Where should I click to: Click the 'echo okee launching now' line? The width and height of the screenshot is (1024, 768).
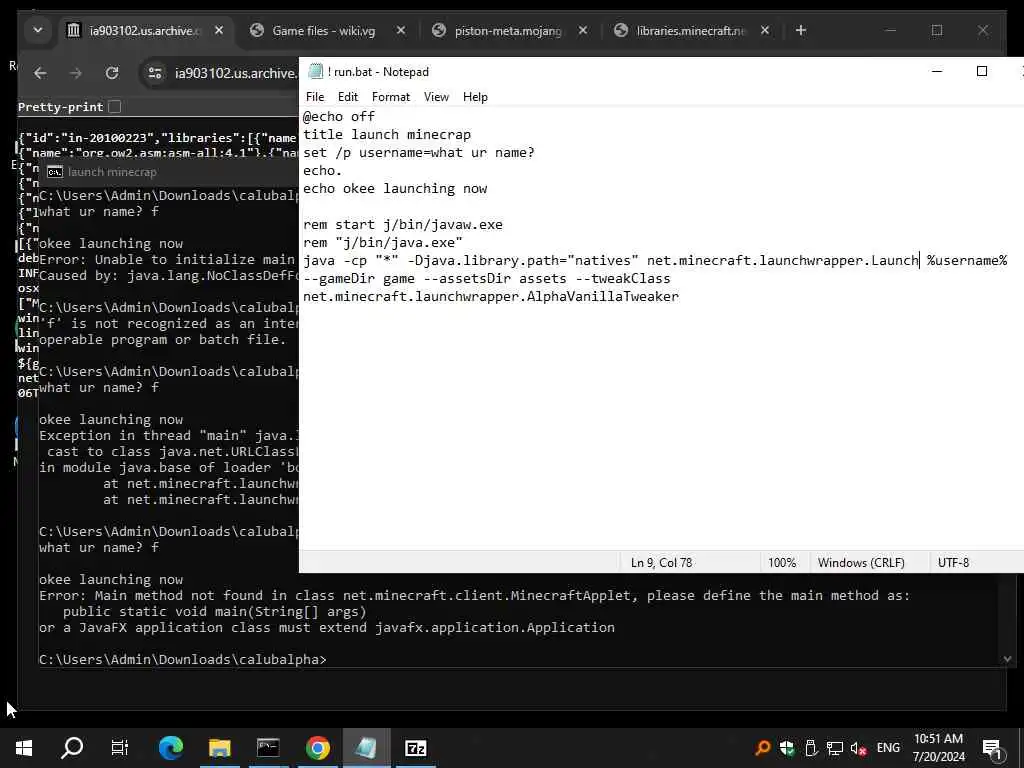[395, 189]
